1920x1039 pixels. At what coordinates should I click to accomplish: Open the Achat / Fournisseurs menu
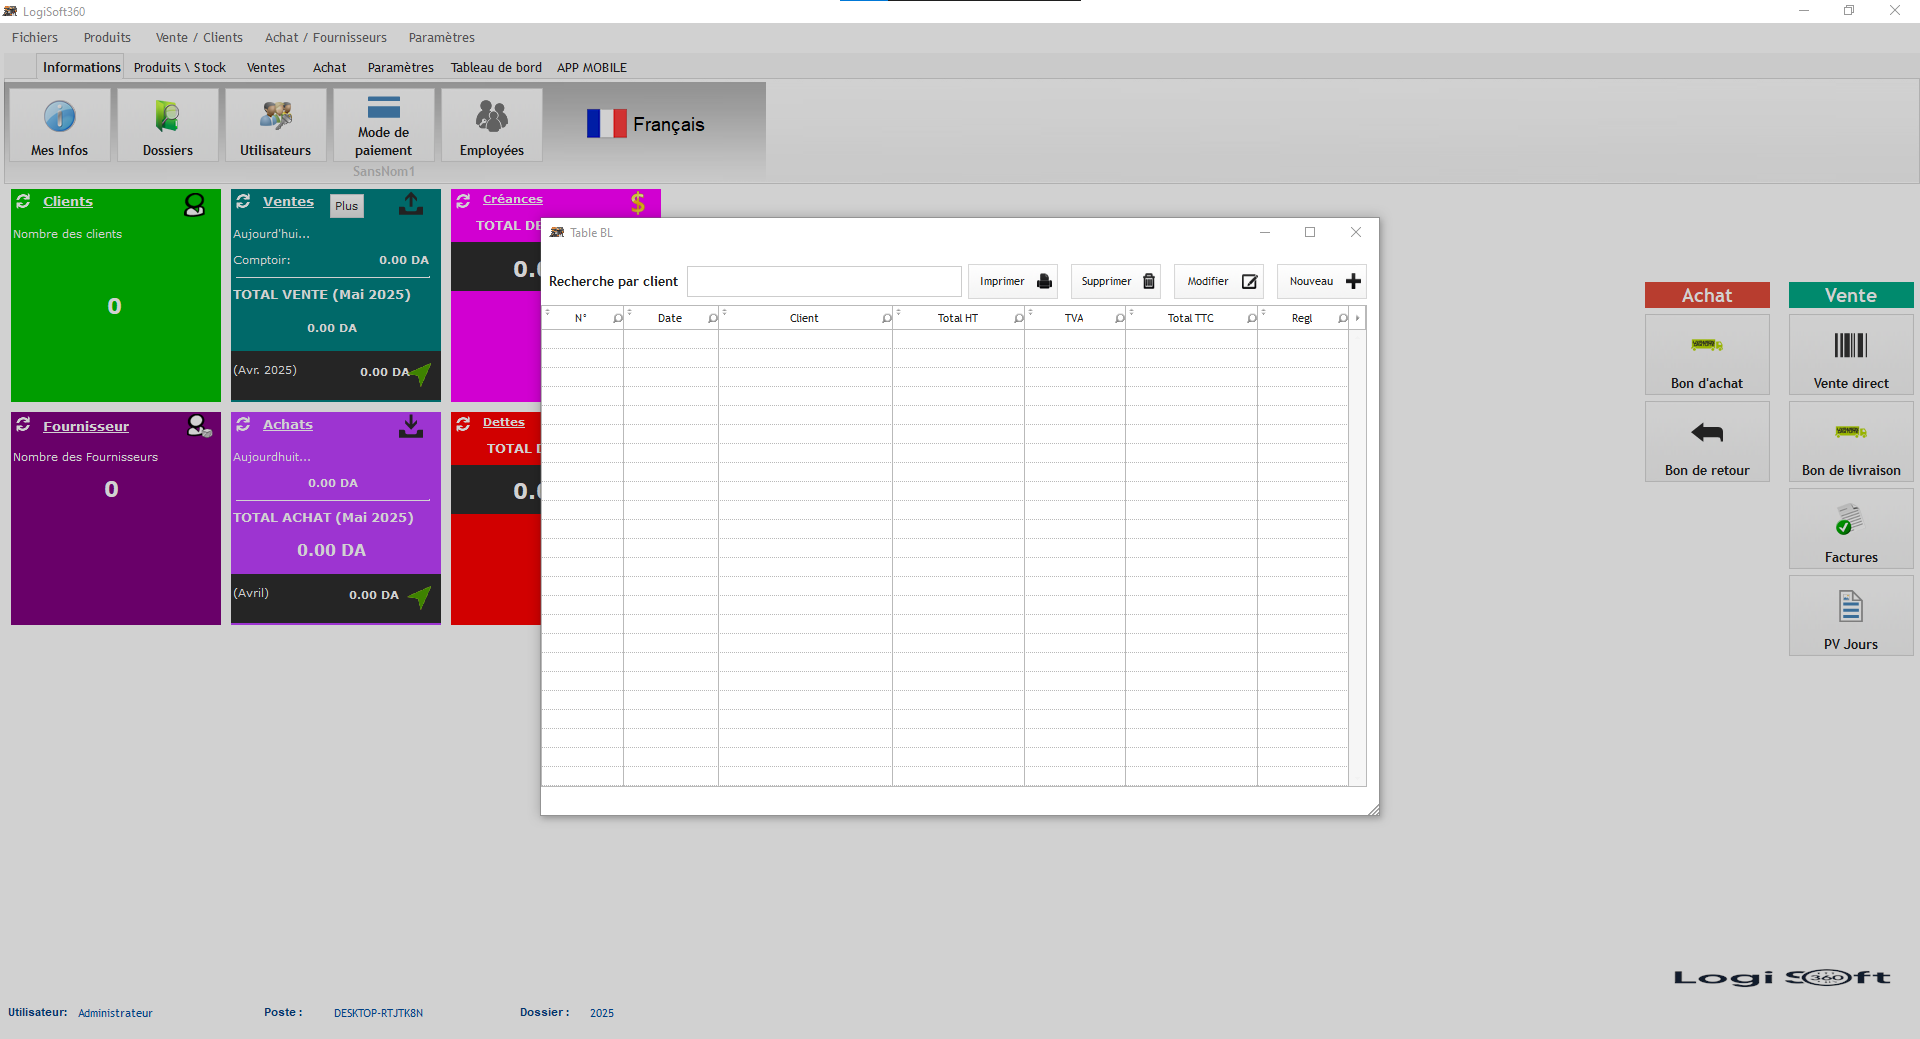coord(325,38)
